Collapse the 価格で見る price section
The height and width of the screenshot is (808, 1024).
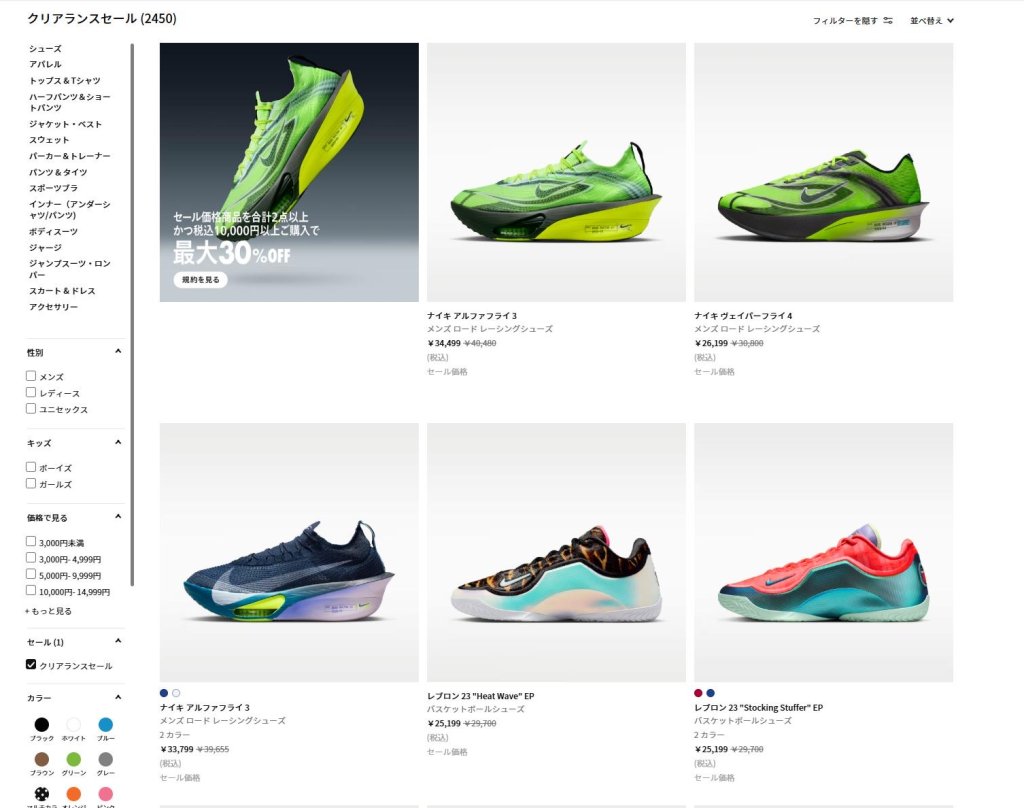[x=118, y=516]
